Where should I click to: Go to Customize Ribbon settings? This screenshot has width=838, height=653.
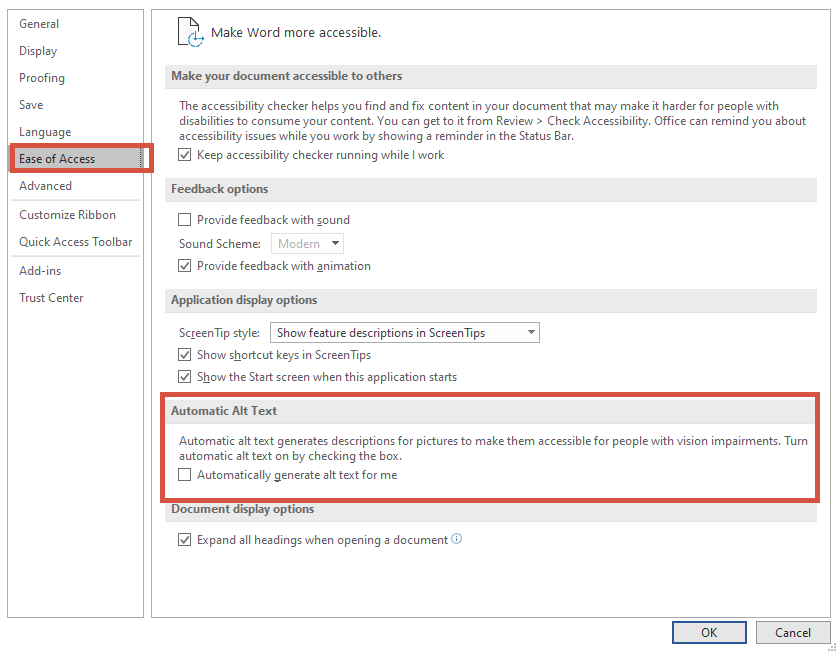68,215
